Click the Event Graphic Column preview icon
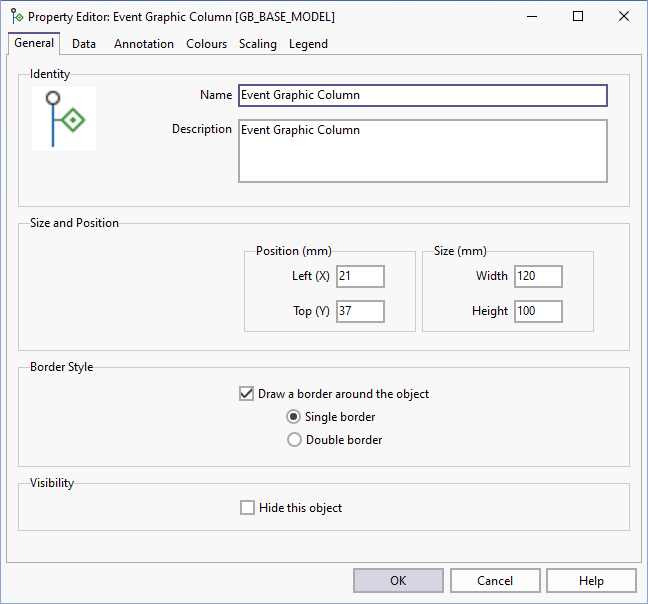648x604 pixels. (x=64, y=119)
